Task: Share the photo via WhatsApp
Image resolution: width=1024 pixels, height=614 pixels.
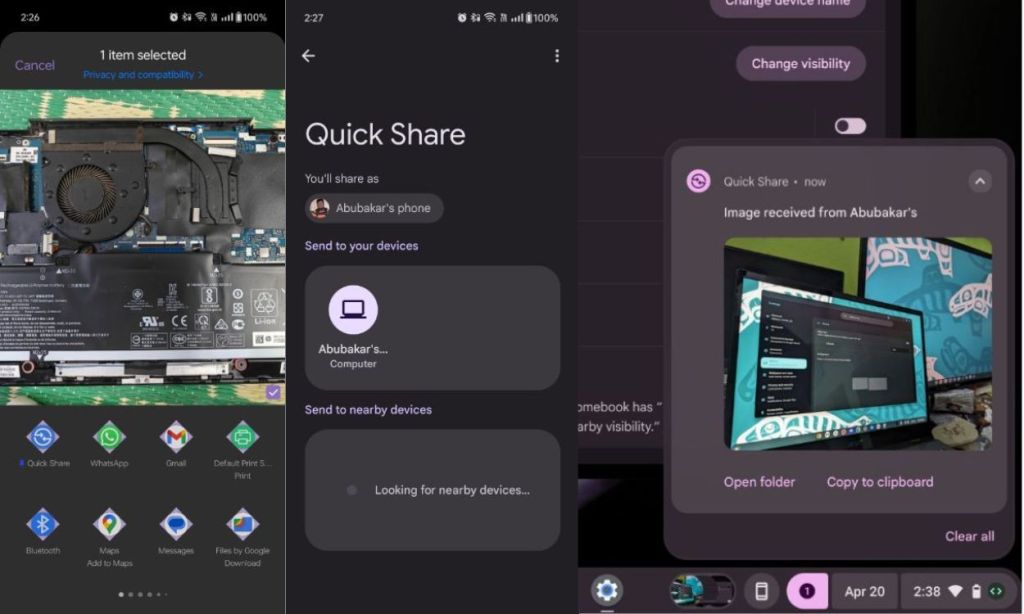Action: point(109,437)
